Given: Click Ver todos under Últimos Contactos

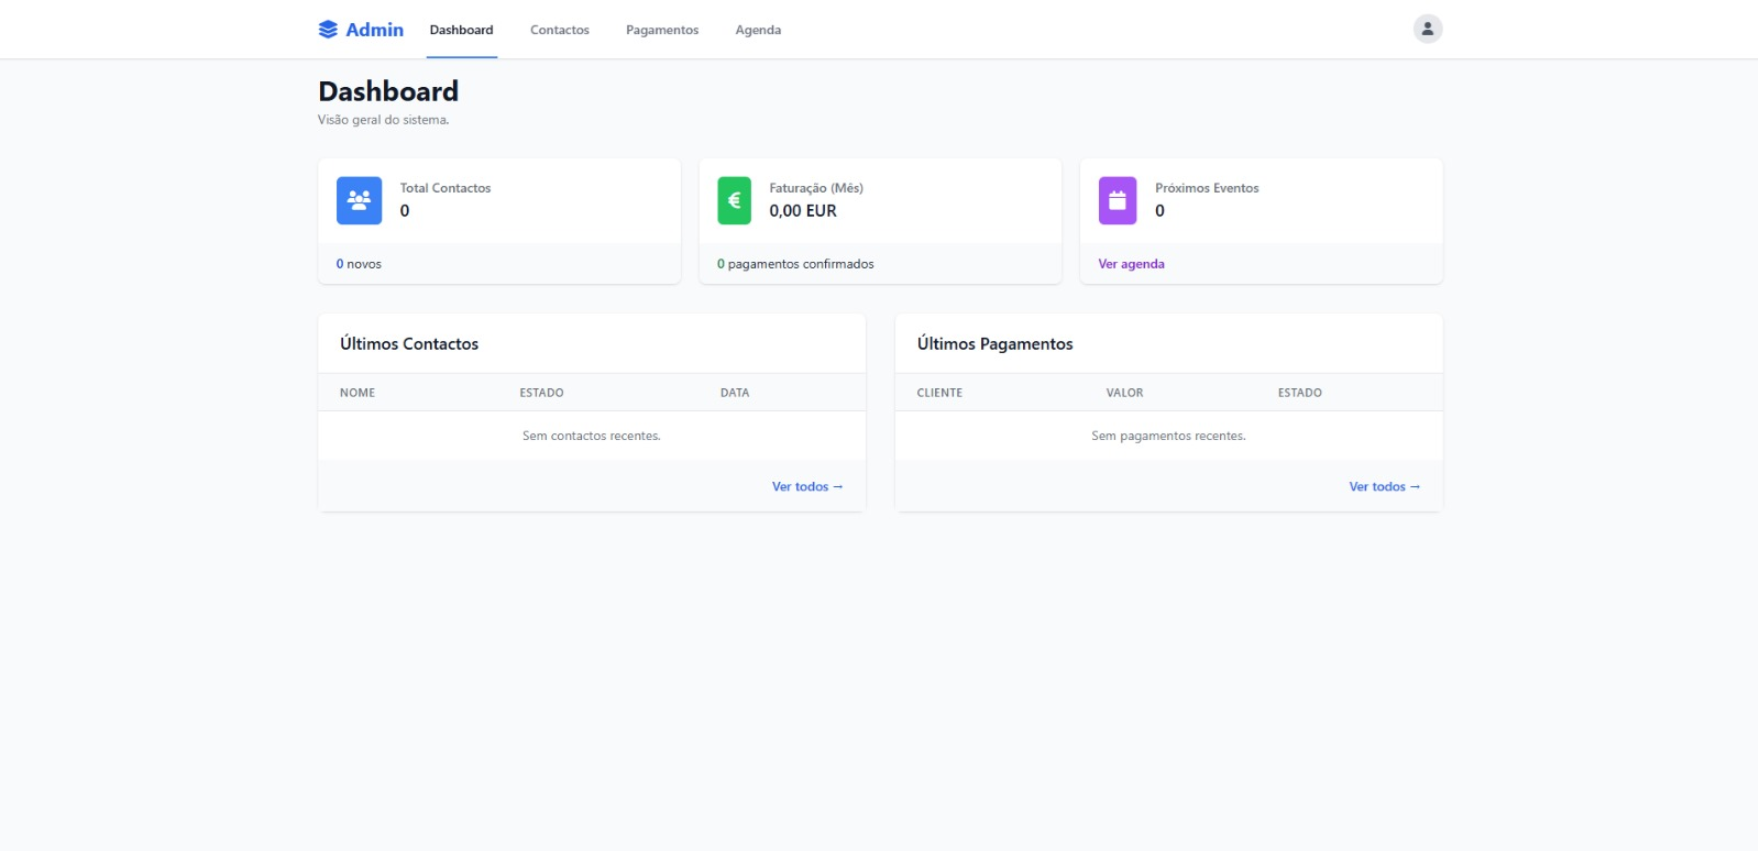Looking at the screenshot, I should click(807, 487).
